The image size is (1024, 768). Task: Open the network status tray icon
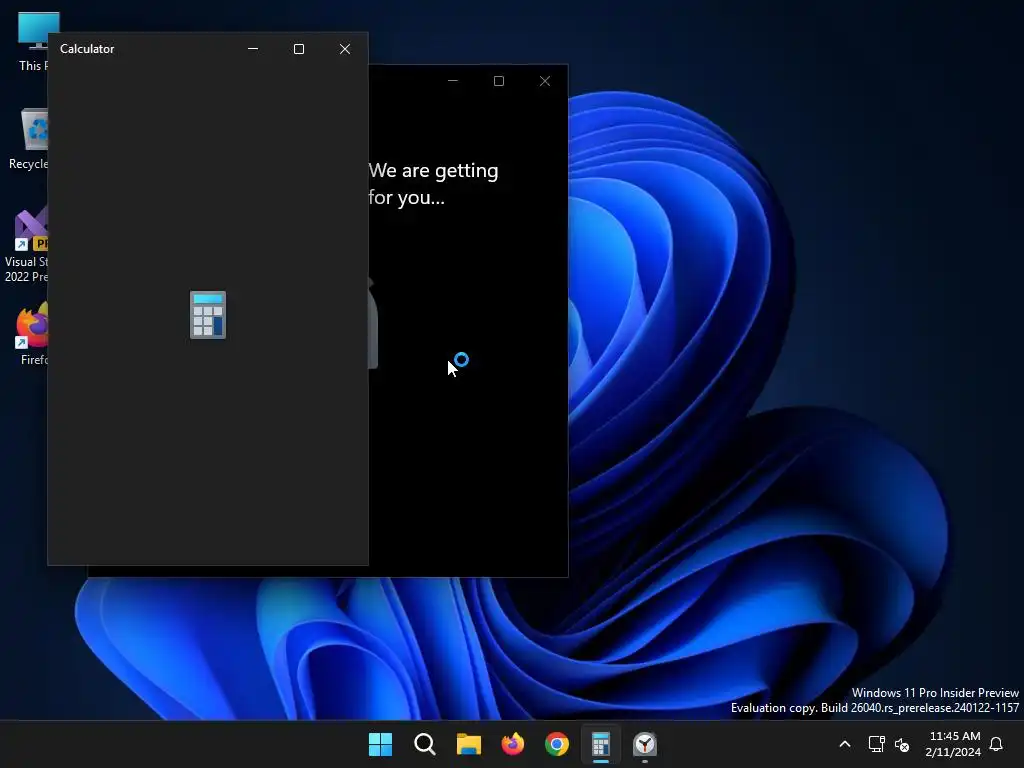[x=876, y=744]
